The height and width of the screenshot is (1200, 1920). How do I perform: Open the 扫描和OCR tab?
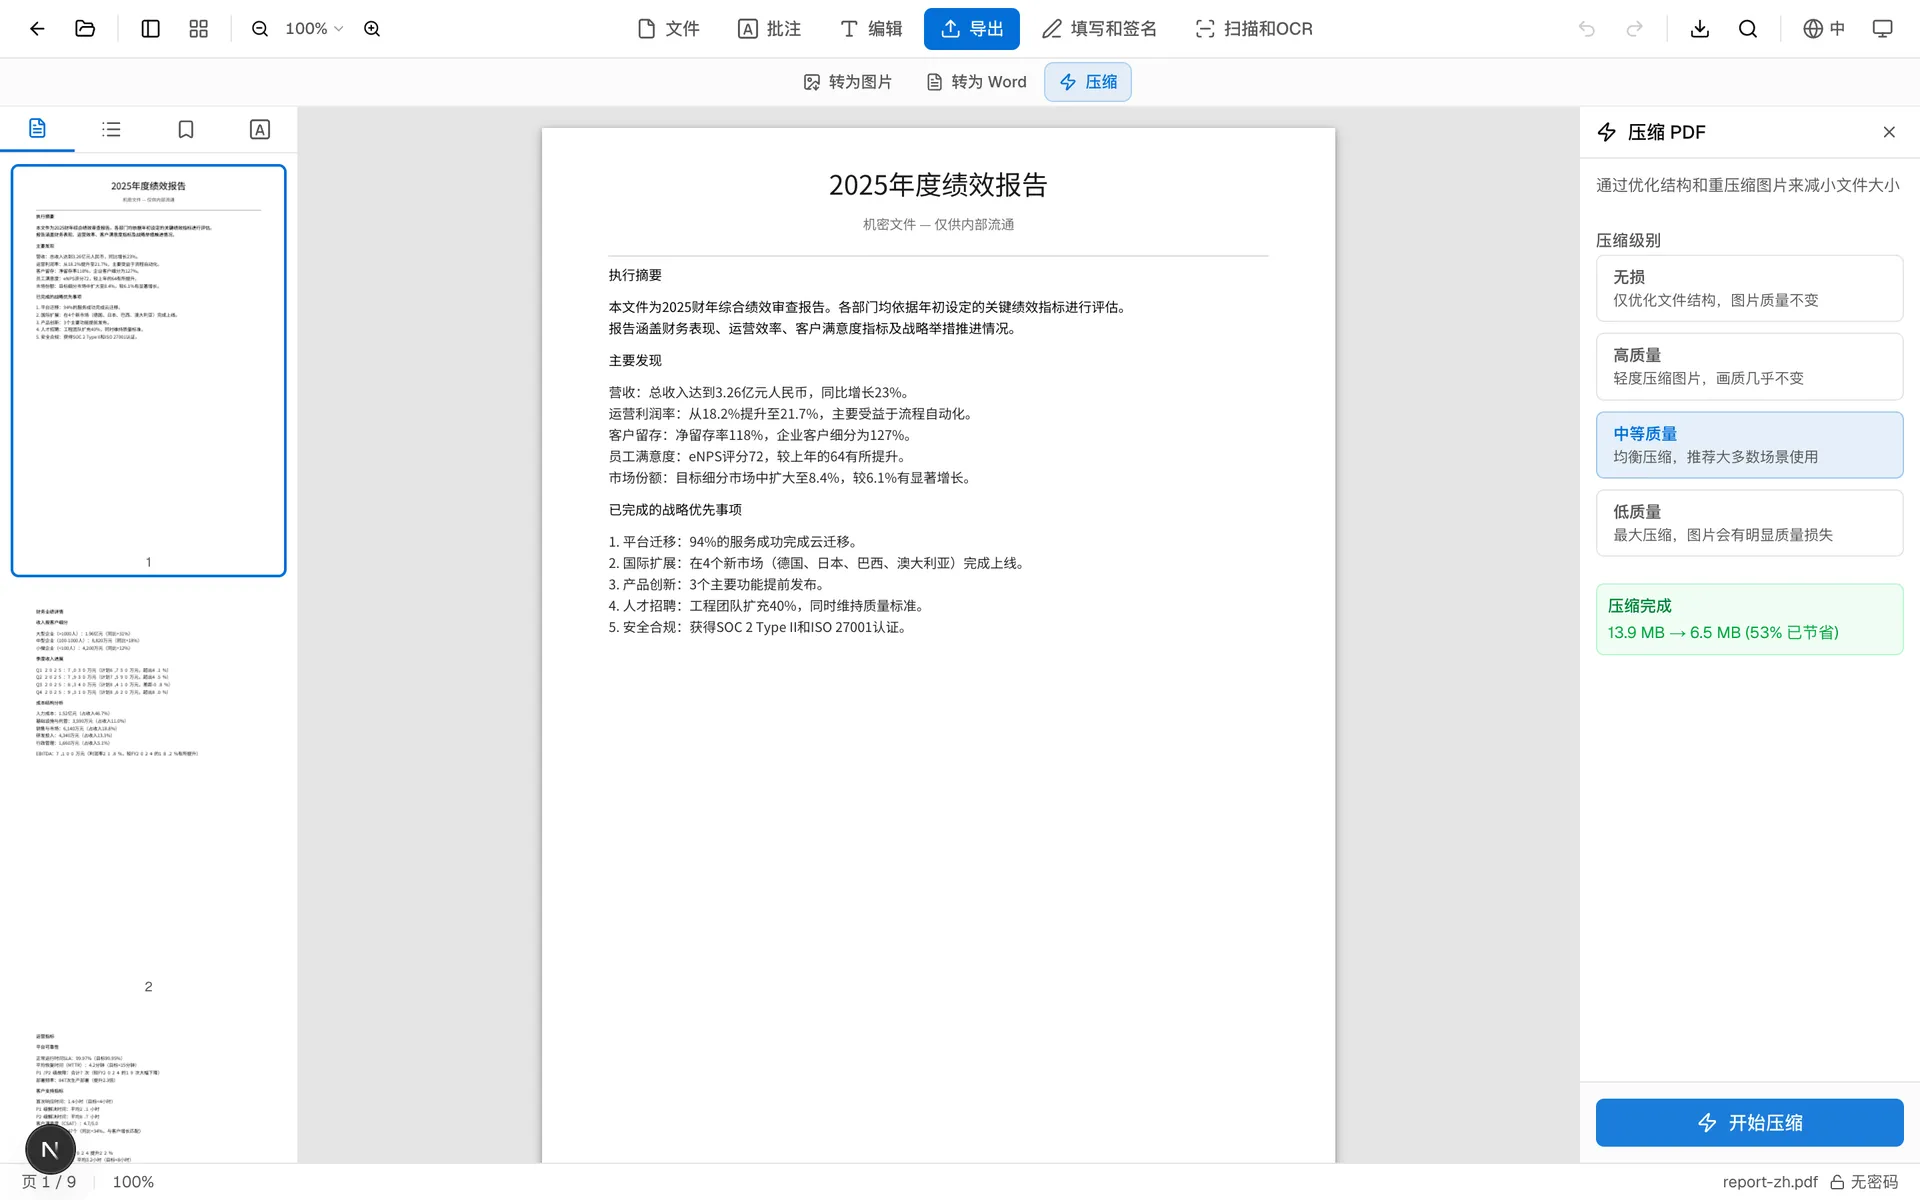pos(1254,29)
